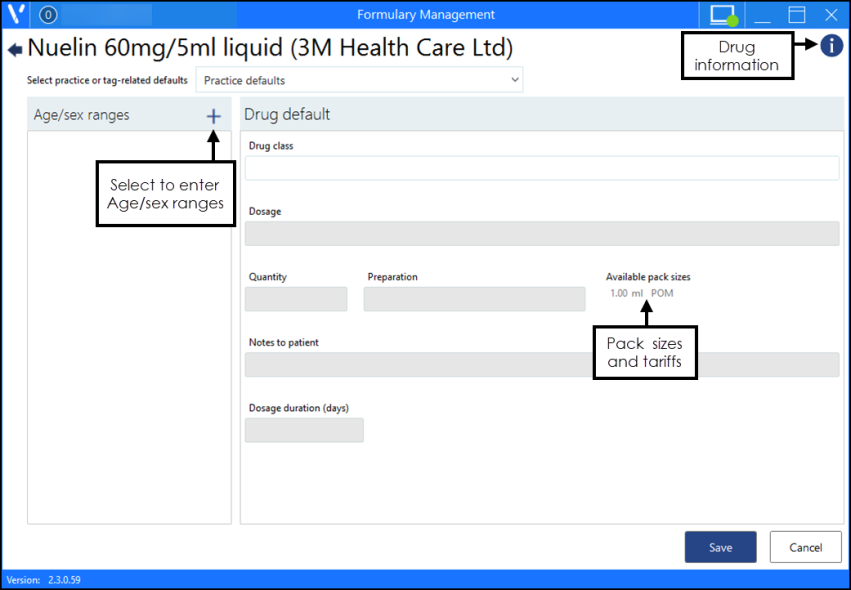Click the Vision V logo icon

[x=16, y=15]
